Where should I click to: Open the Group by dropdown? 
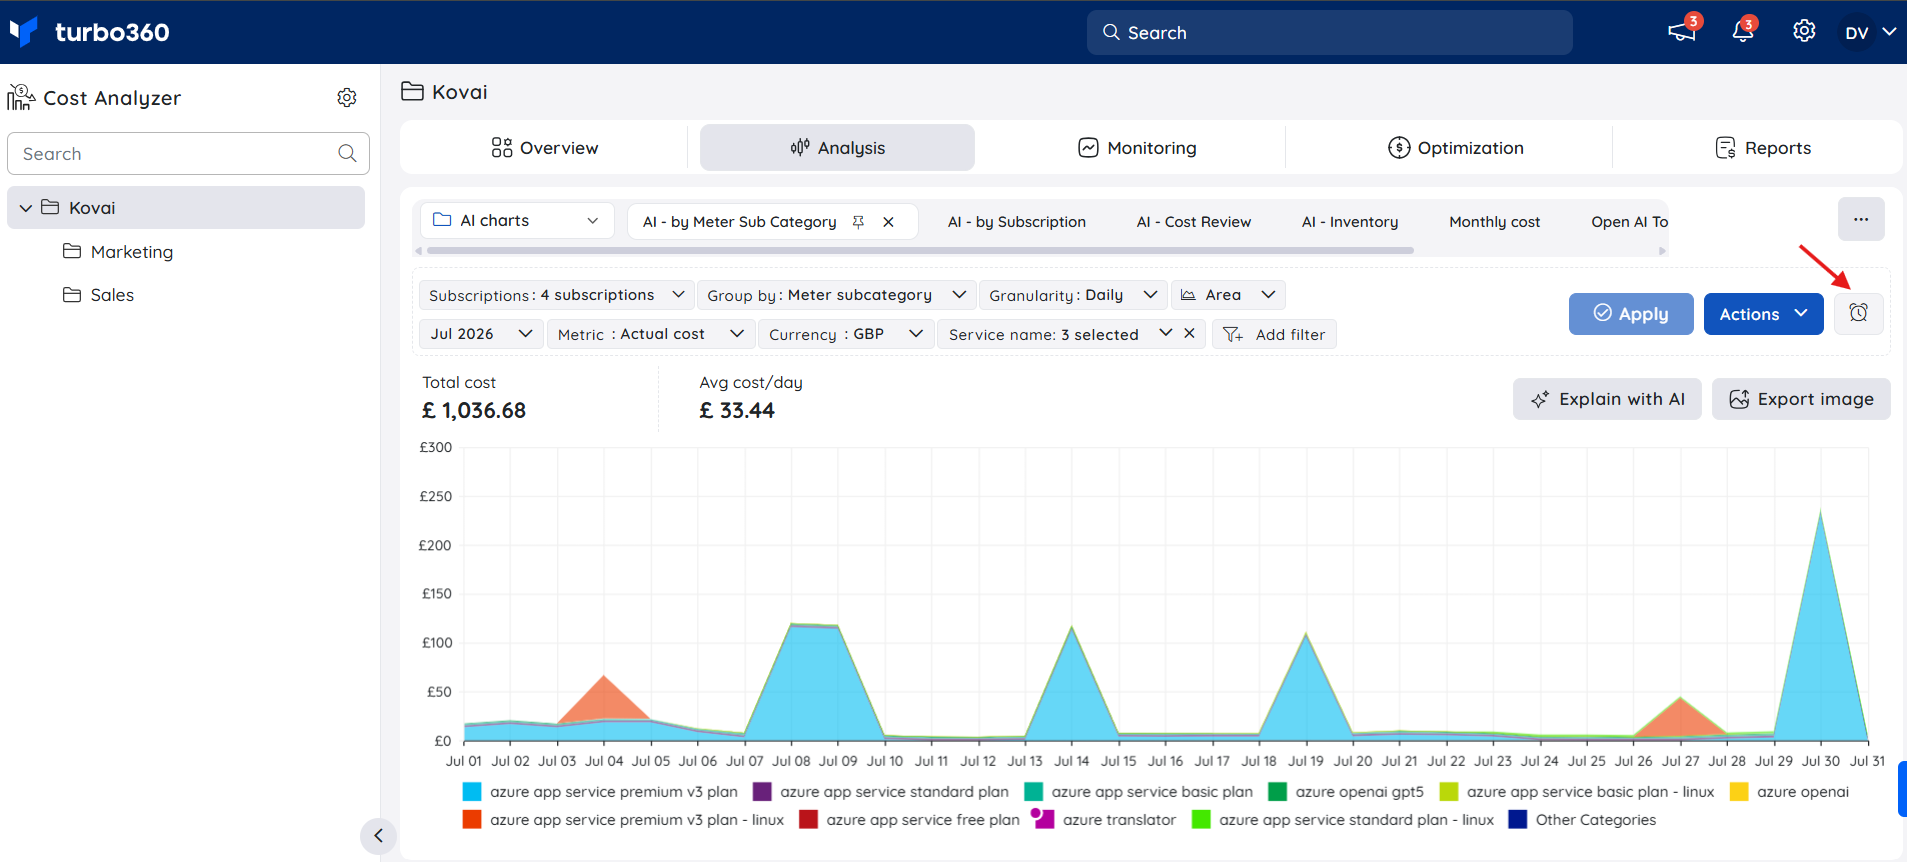(x=836, y=295)
